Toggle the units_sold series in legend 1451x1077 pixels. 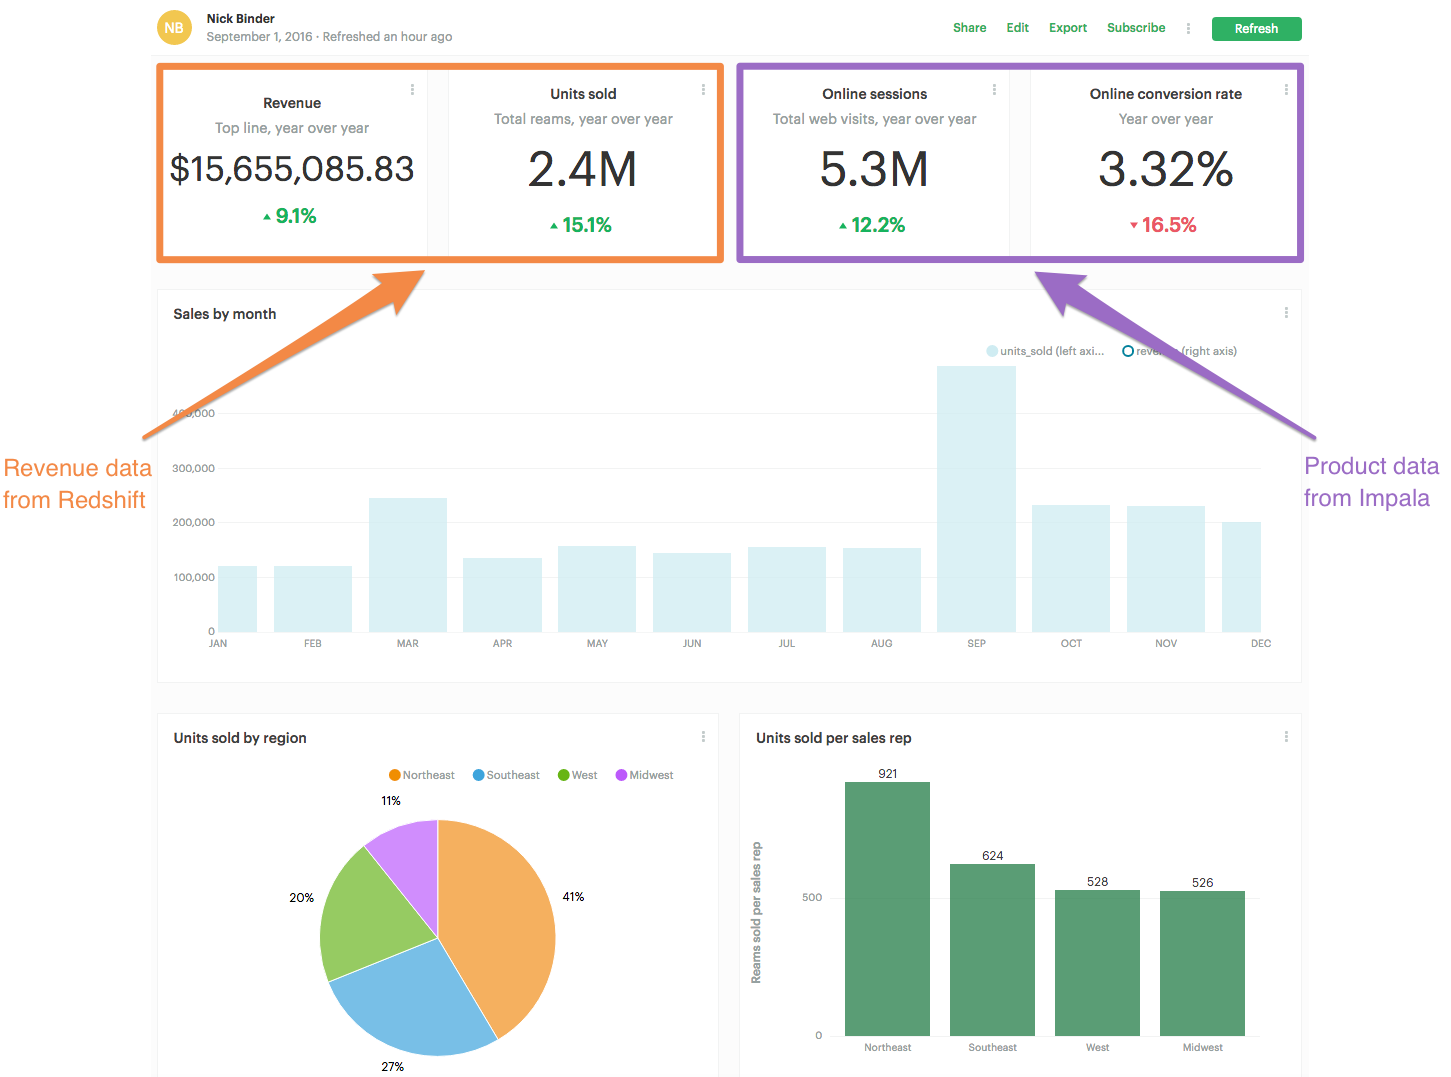click(1045, 351)
